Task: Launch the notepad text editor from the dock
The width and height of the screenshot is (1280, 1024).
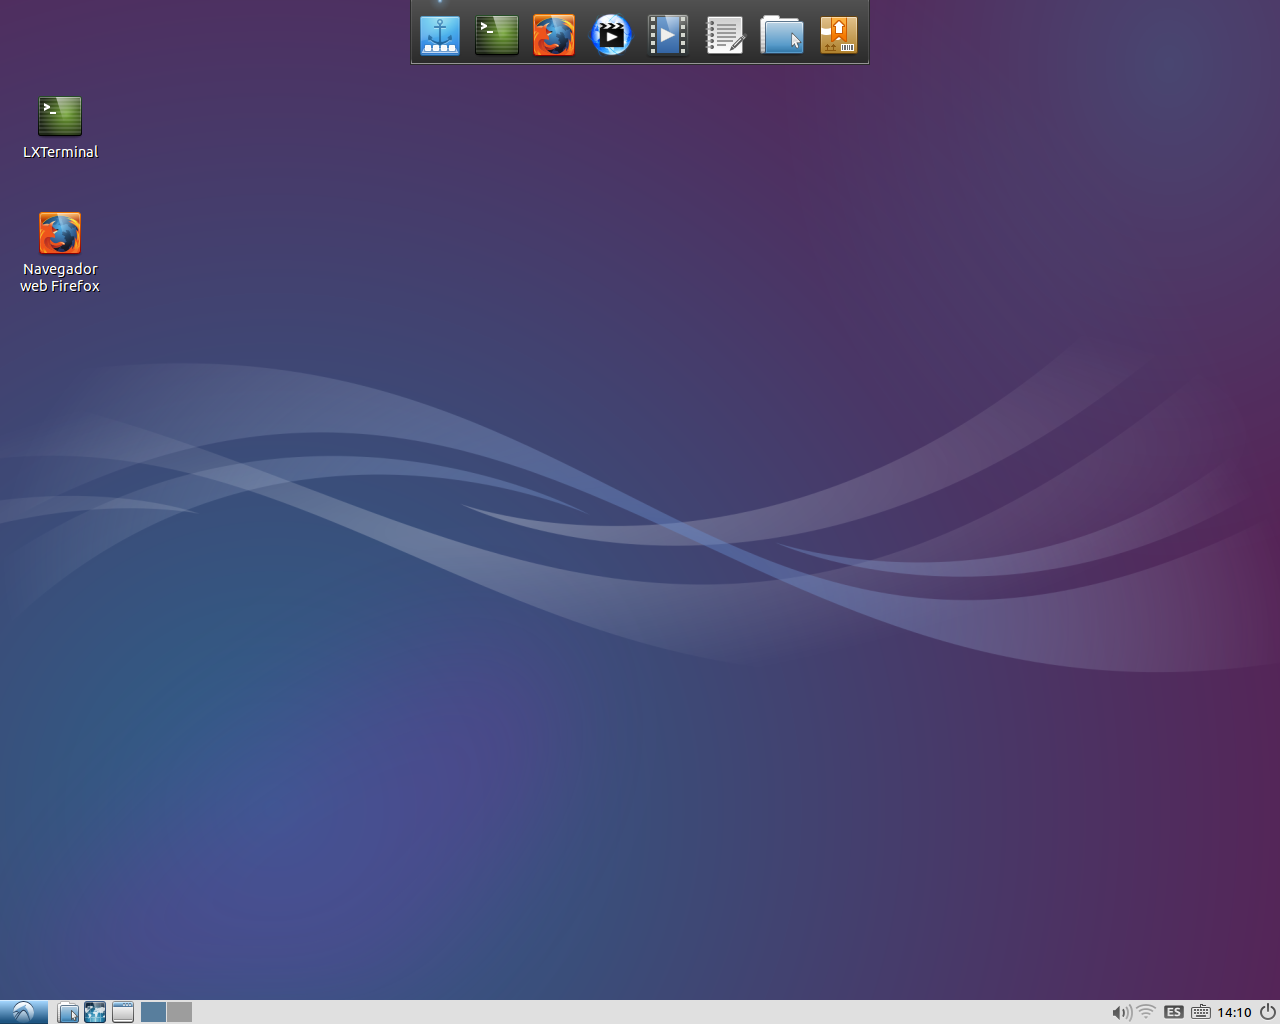Action: click(725, 33)
